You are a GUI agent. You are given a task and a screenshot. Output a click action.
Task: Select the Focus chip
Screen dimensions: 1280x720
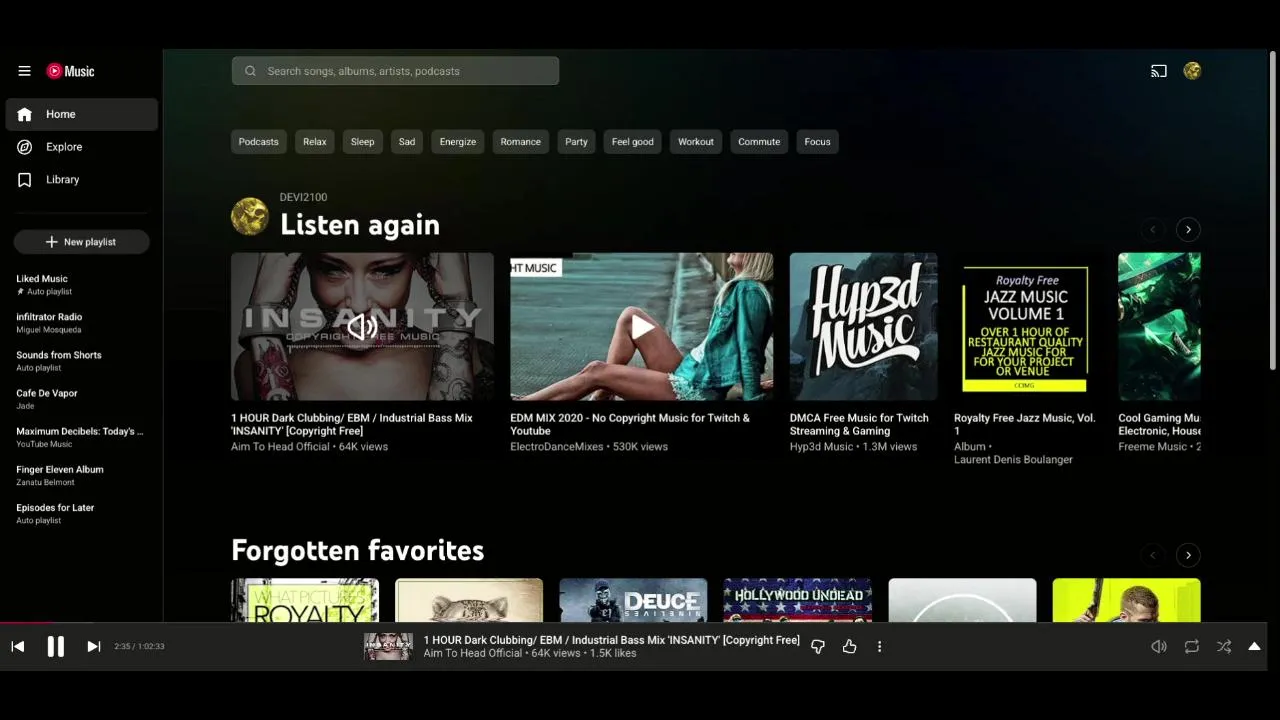(x=817, y=142)
